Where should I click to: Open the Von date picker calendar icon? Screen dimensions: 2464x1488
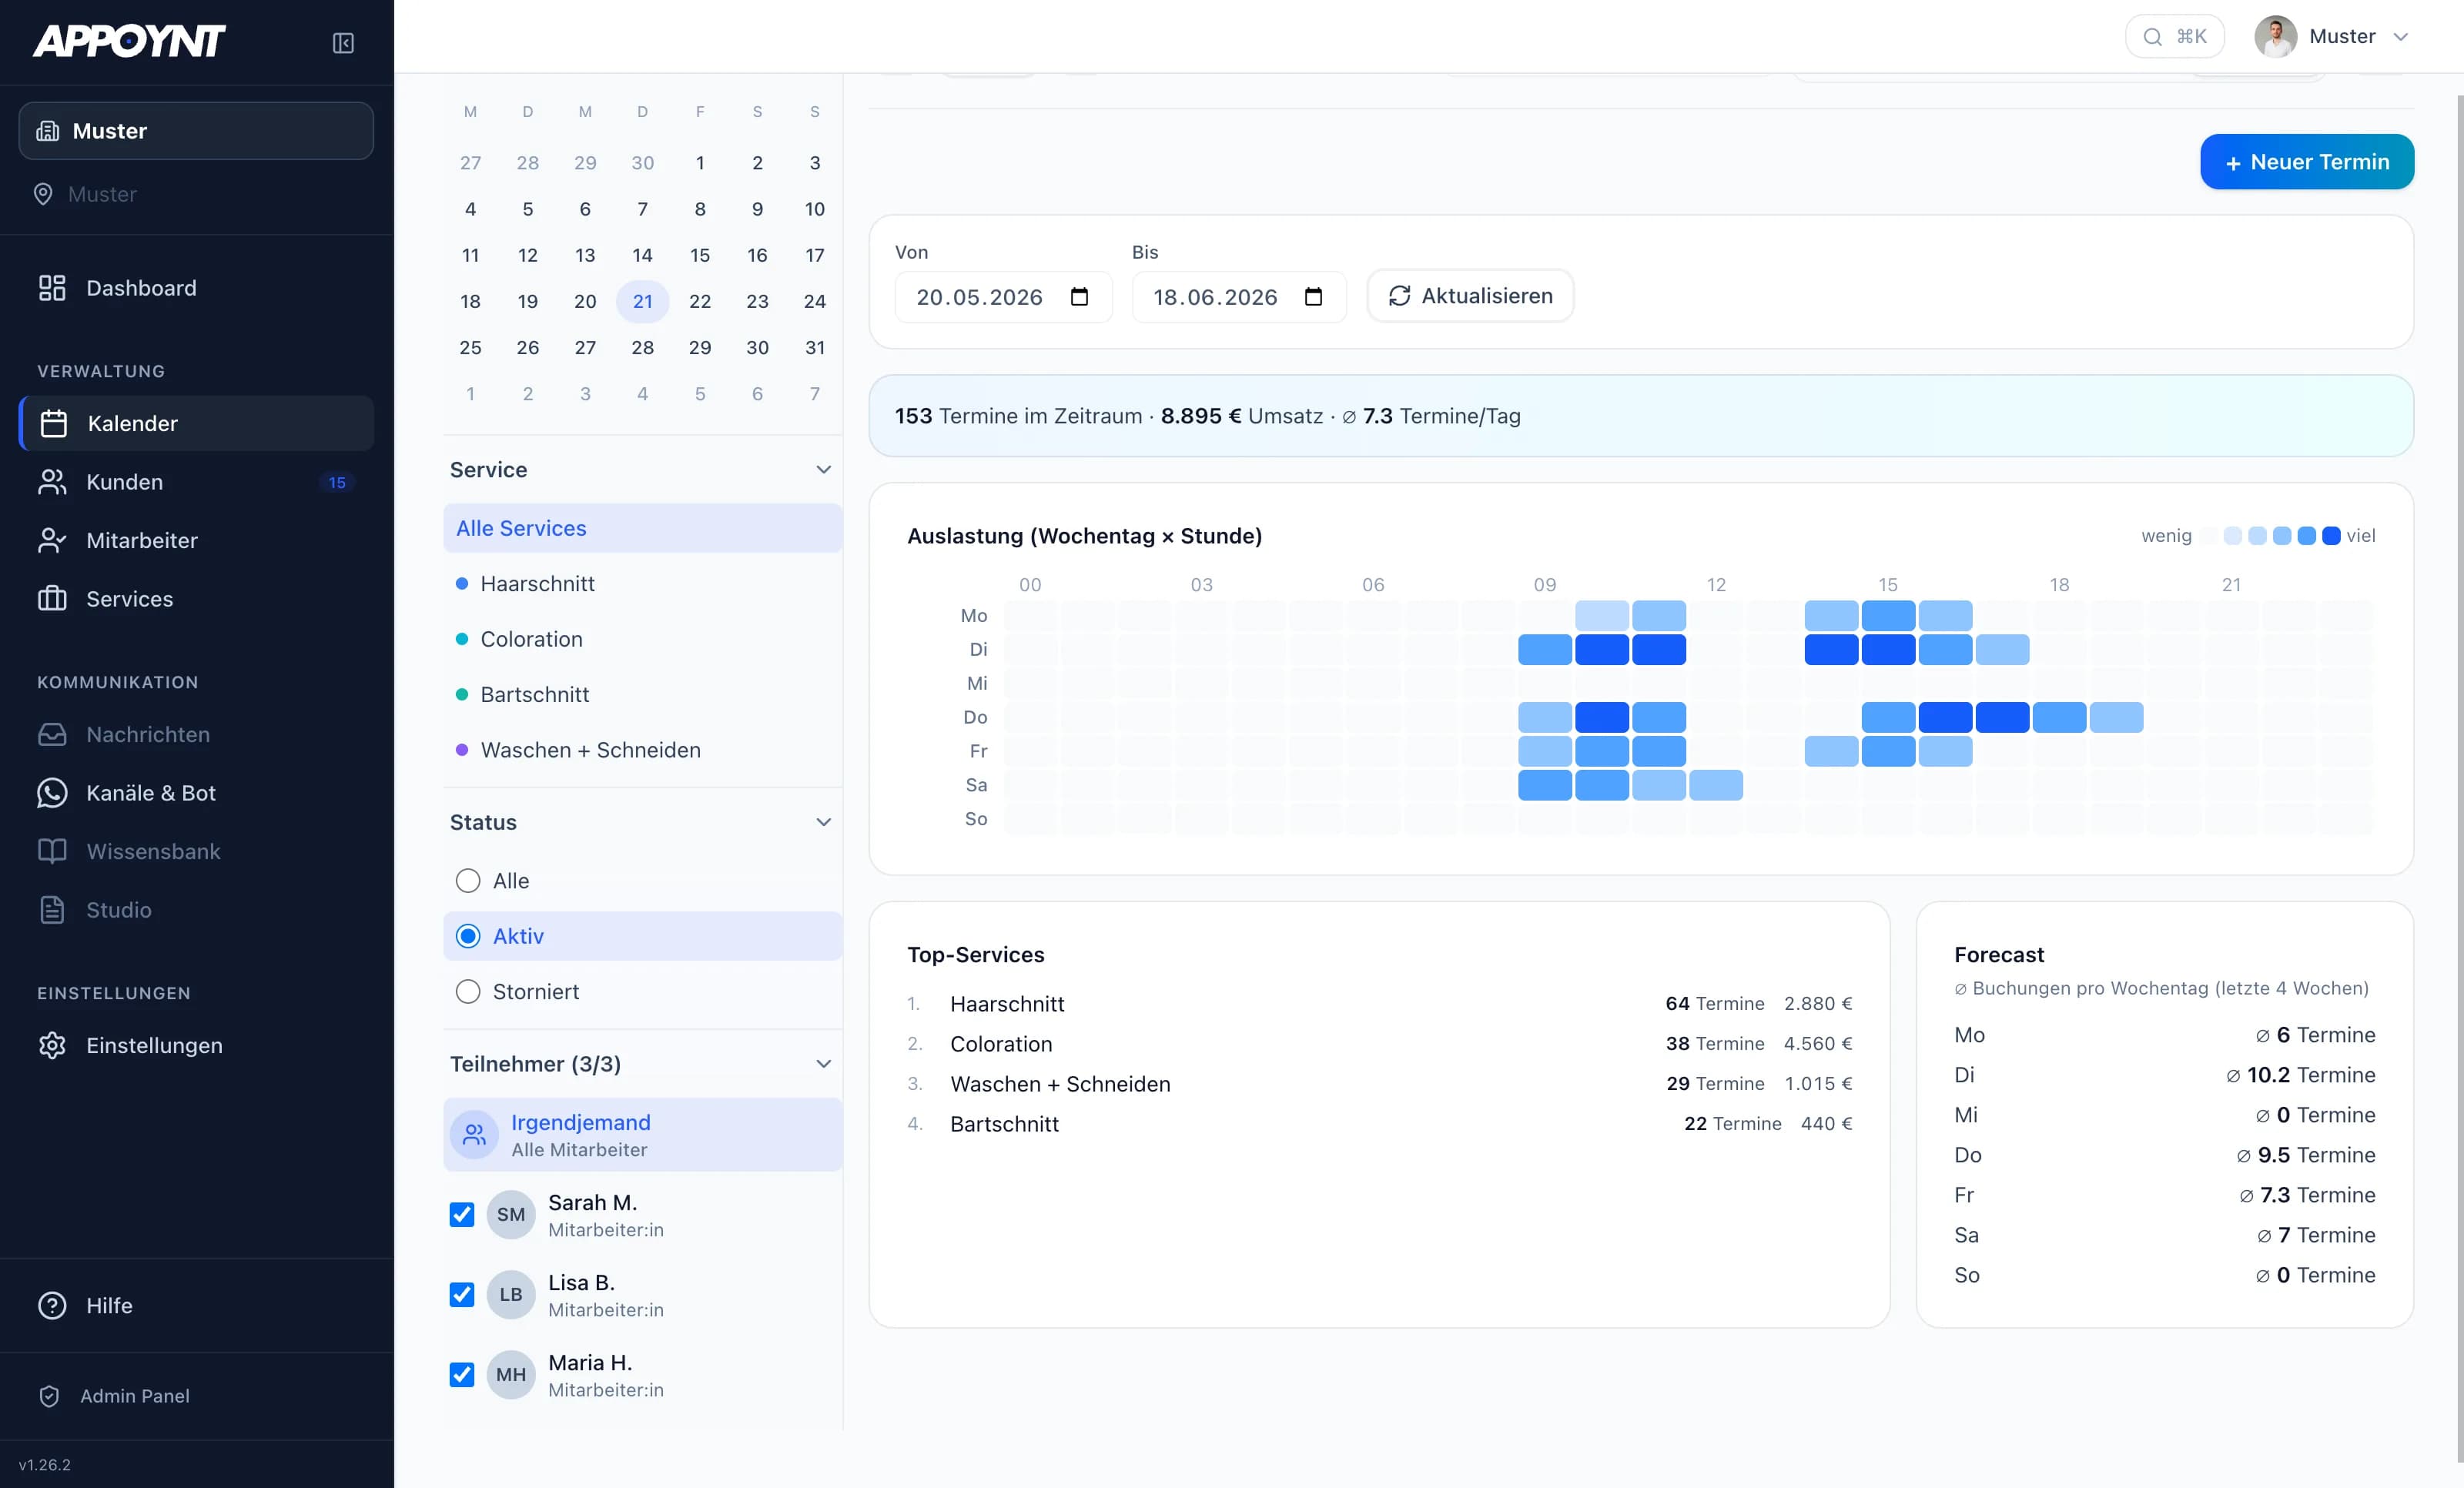tap(1079, 297)
